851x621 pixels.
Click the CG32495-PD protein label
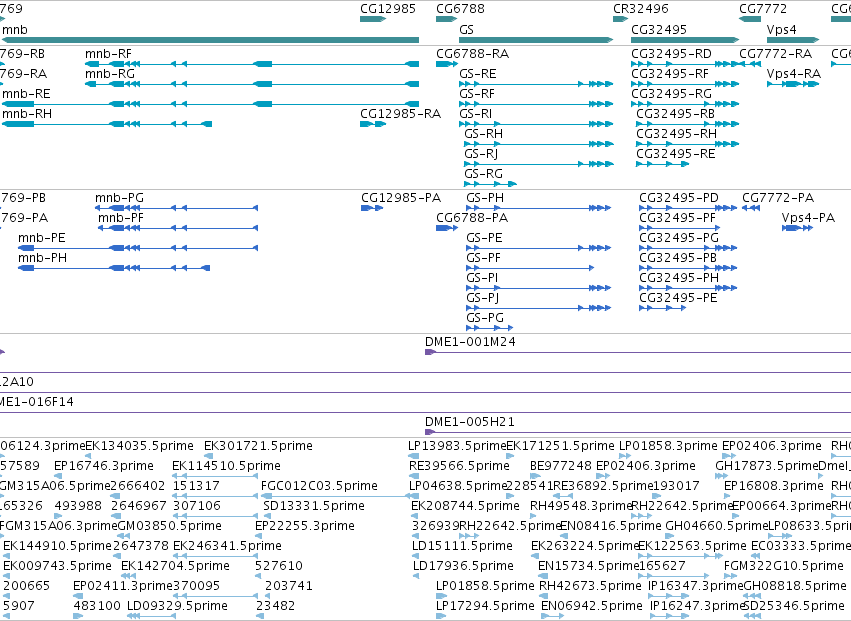click(x=678, y=198)
